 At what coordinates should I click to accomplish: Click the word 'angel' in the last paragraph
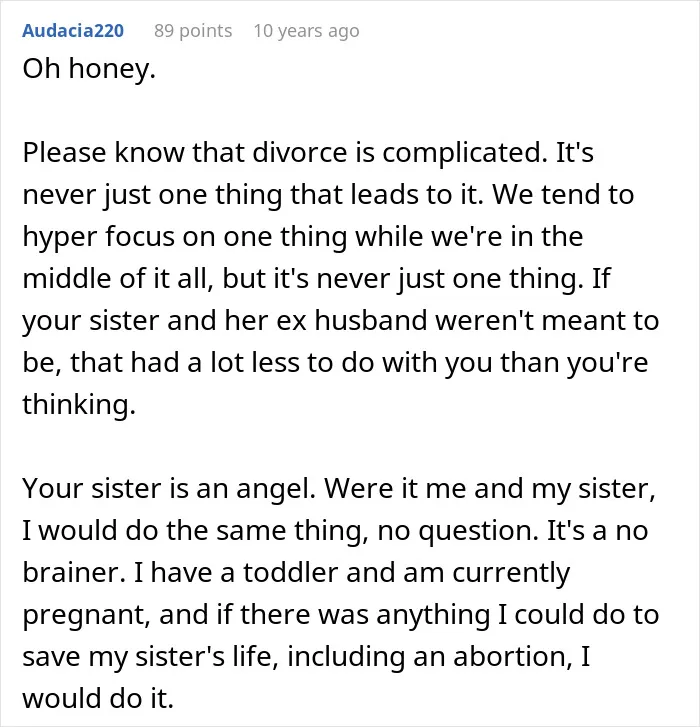click(276, 490)
